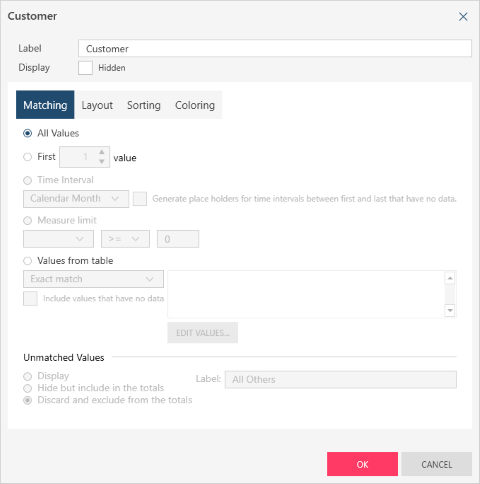Select the Time Interval radio option
Screen dimensions: 480x484
tap(28, 180)
